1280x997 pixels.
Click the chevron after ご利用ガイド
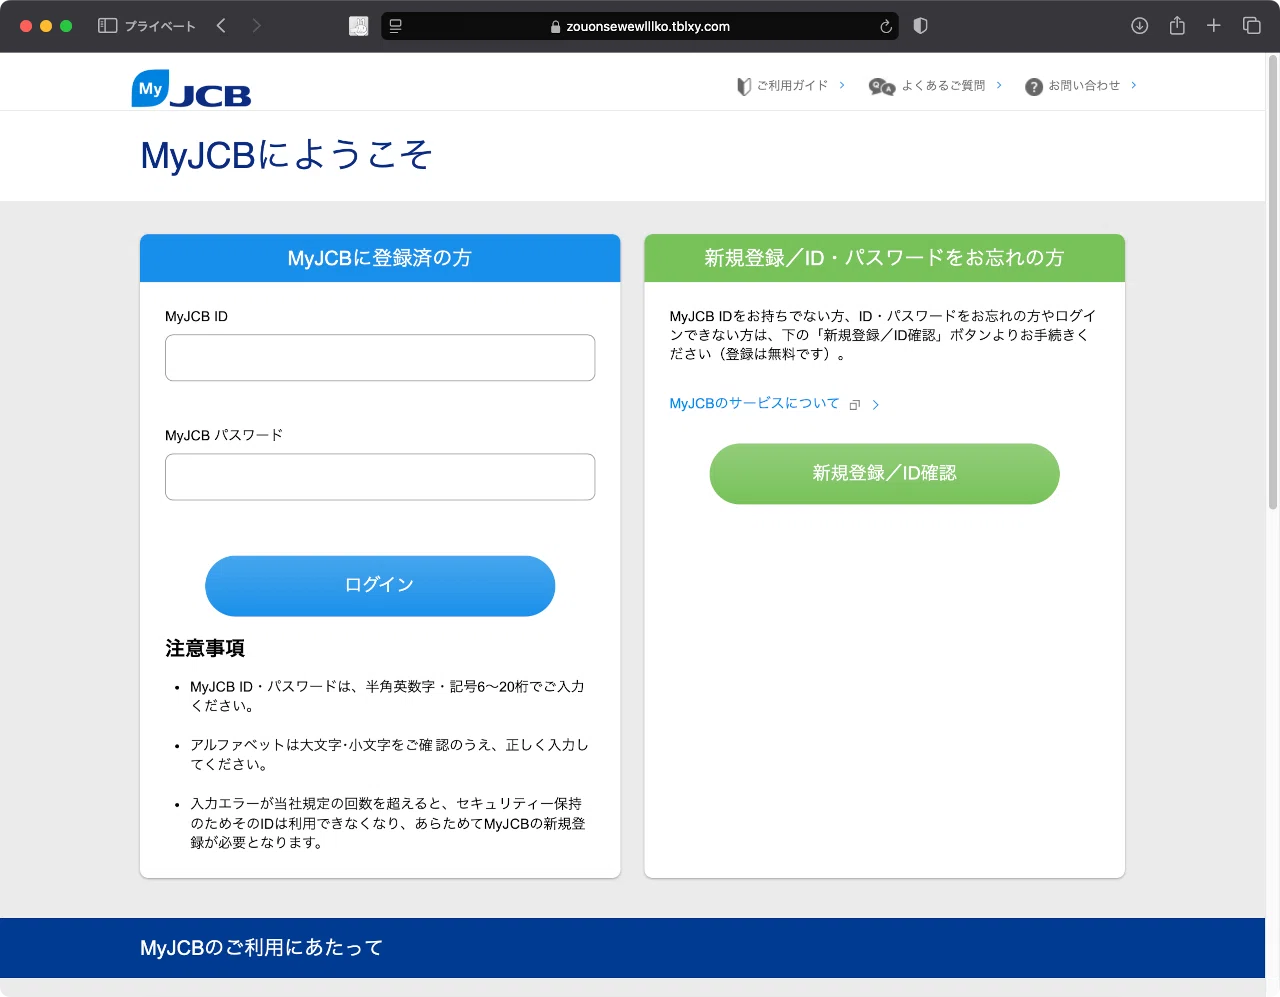(842, 86)
